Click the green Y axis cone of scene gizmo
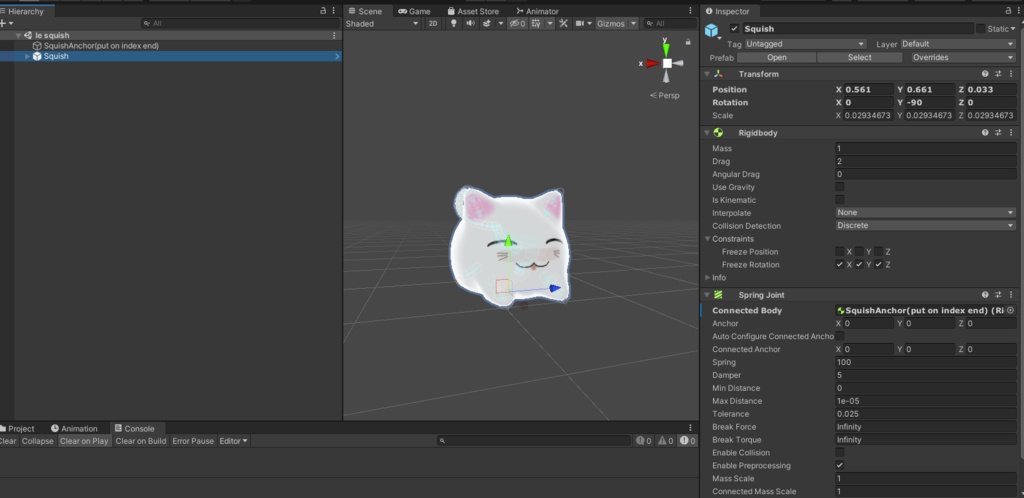This screenshot has height=498, width=1024. tap(665, 48)
